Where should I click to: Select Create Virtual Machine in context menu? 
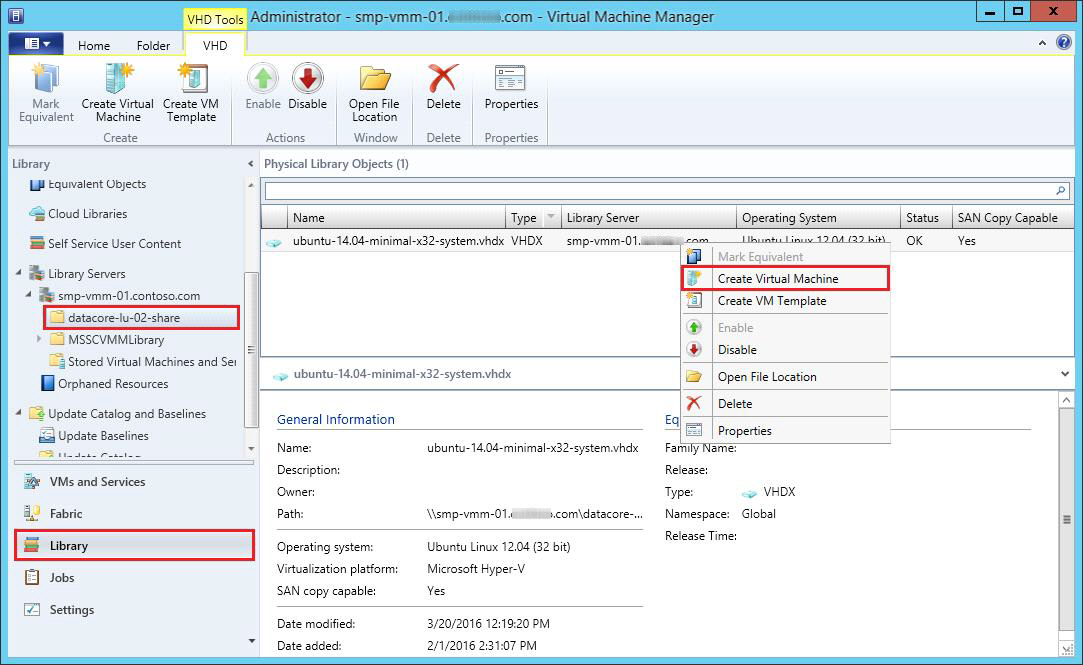tap(777, 279)
